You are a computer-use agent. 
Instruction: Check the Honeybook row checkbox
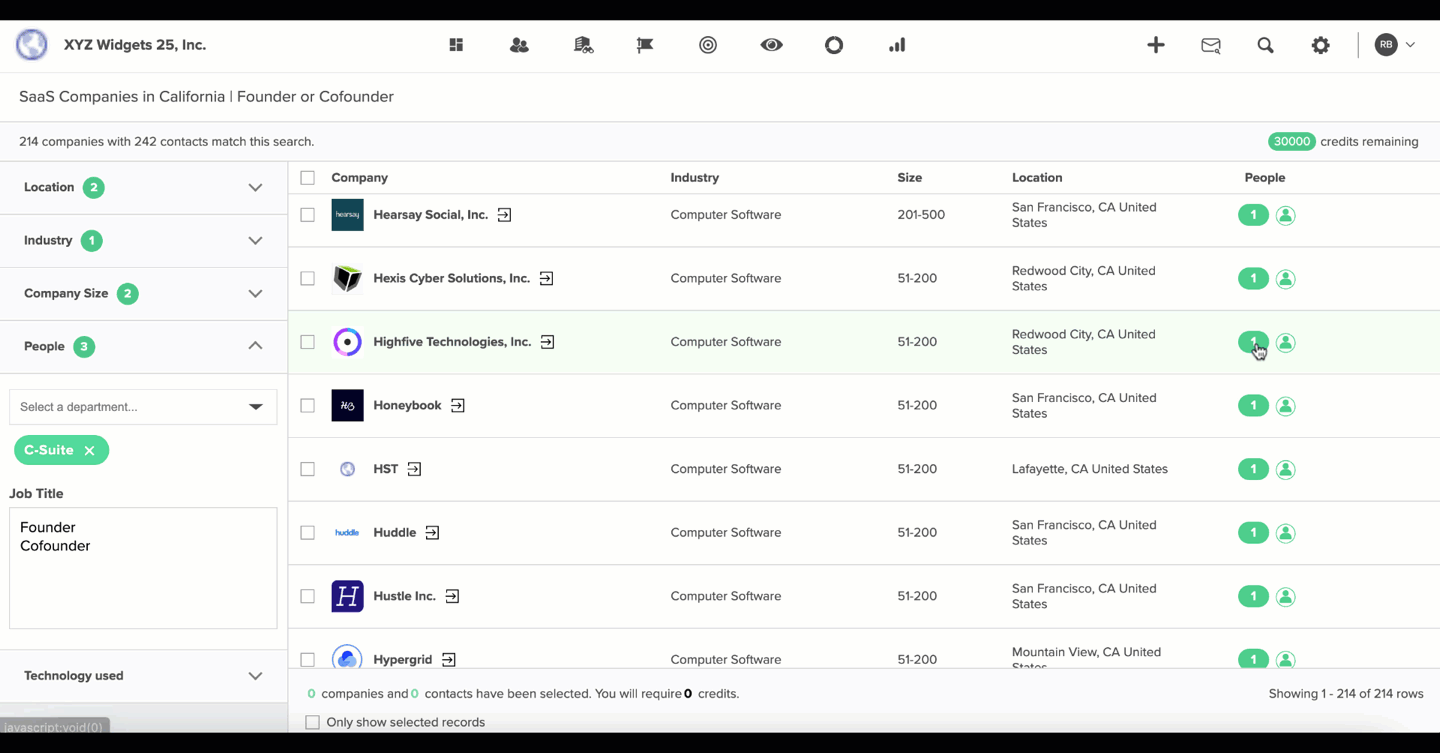pos(308,406)
